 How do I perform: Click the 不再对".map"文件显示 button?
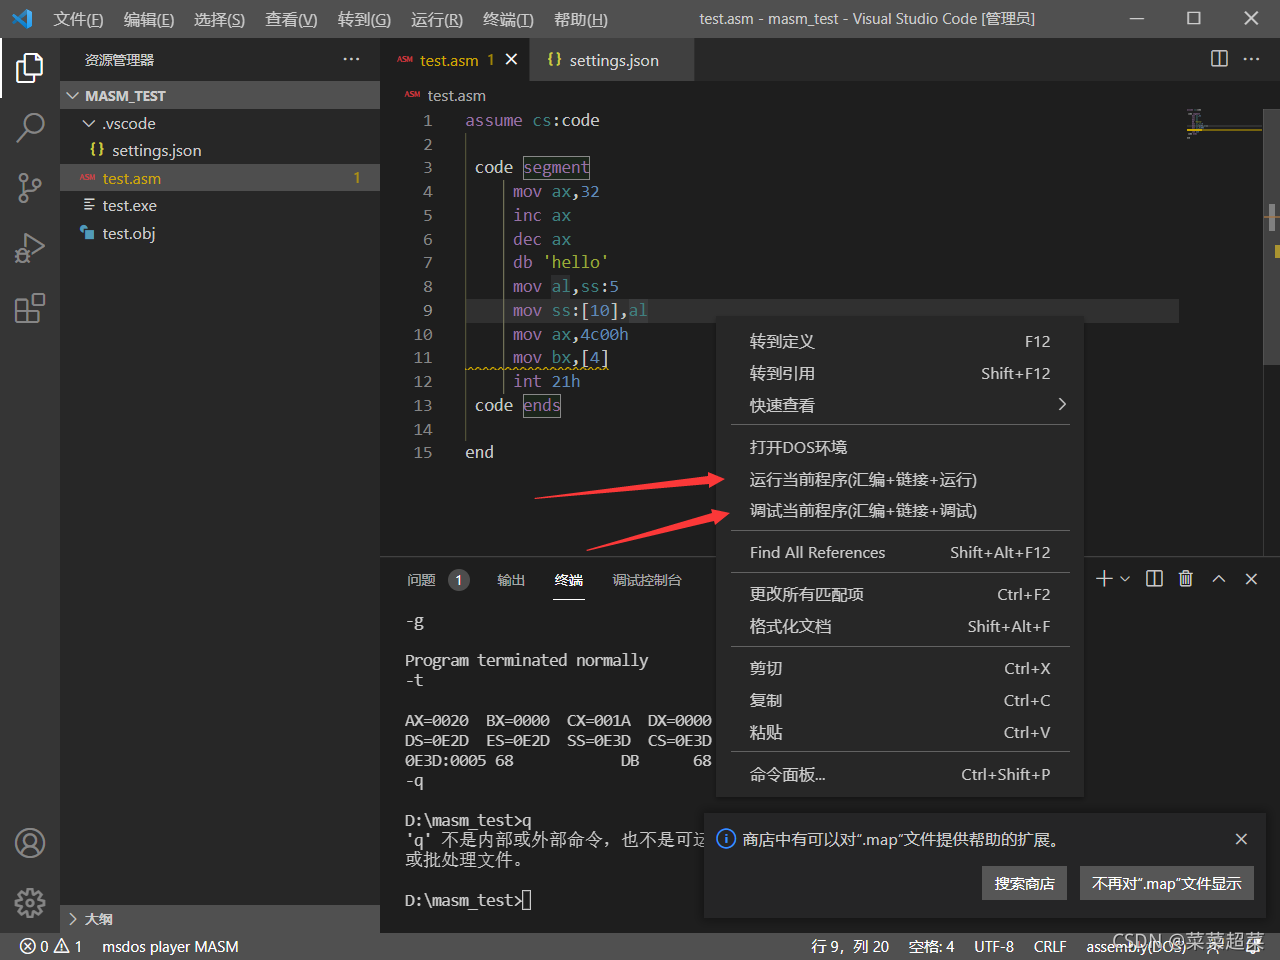coord(1166,883)
